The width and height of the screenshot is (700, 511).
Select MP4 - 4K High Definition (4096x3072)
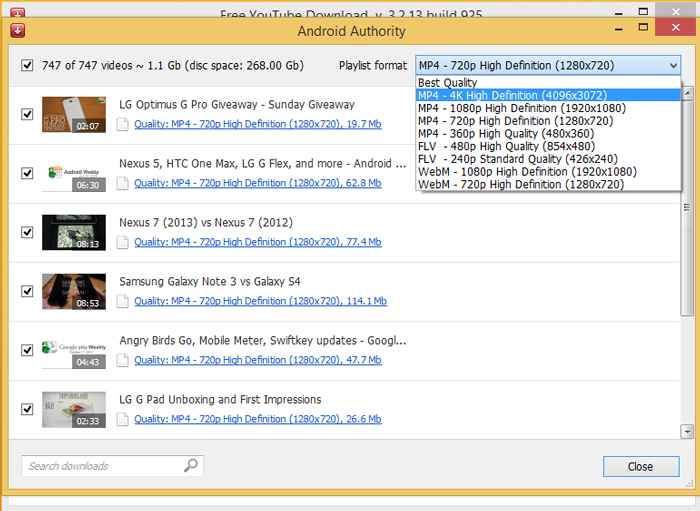(548, 95)
